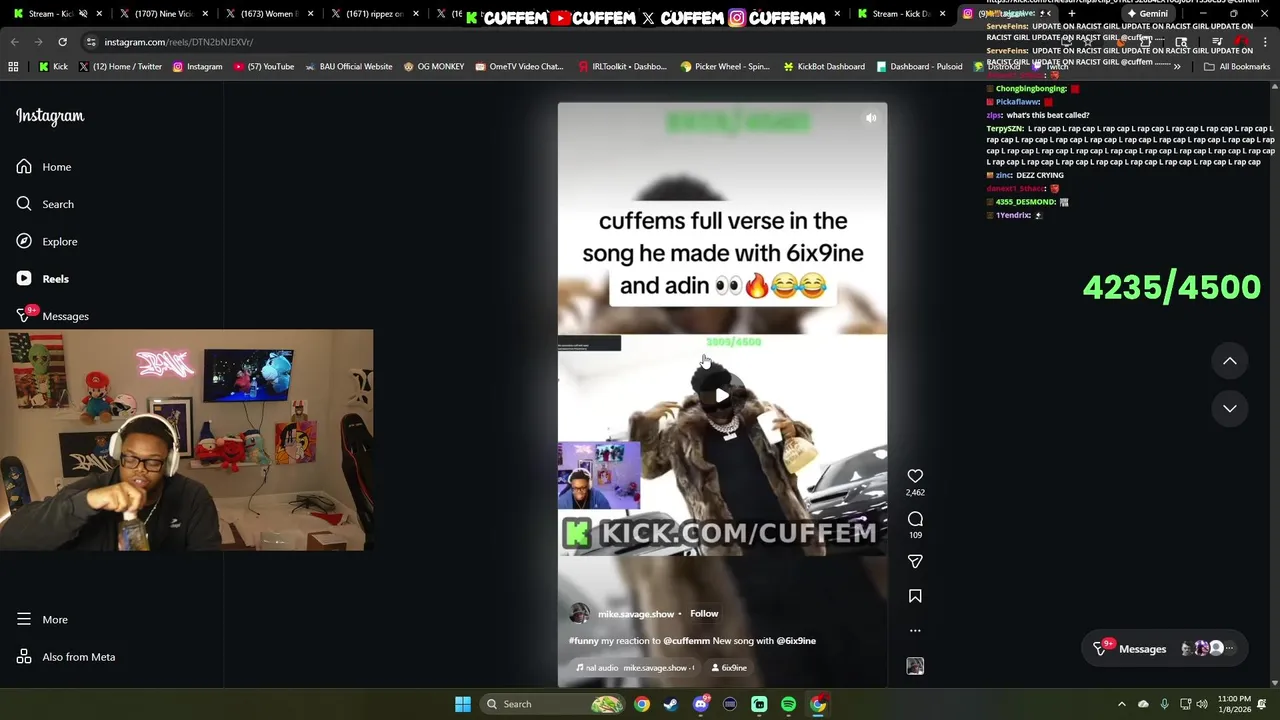Screen dimensions: 1280x720
Task: Open Windows Start menu
Action: (x=463, y=704)
